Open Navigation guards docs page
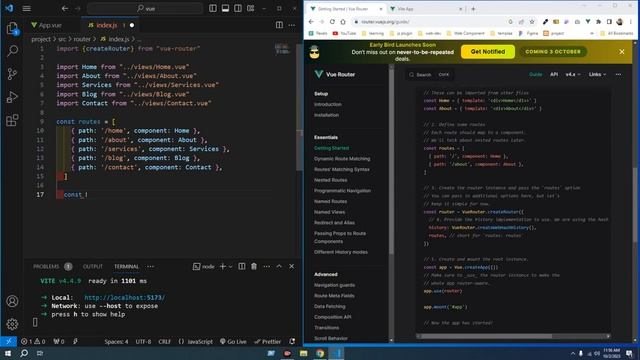The width and height of the screenshot is (640, 360). (x=334, y=285)
